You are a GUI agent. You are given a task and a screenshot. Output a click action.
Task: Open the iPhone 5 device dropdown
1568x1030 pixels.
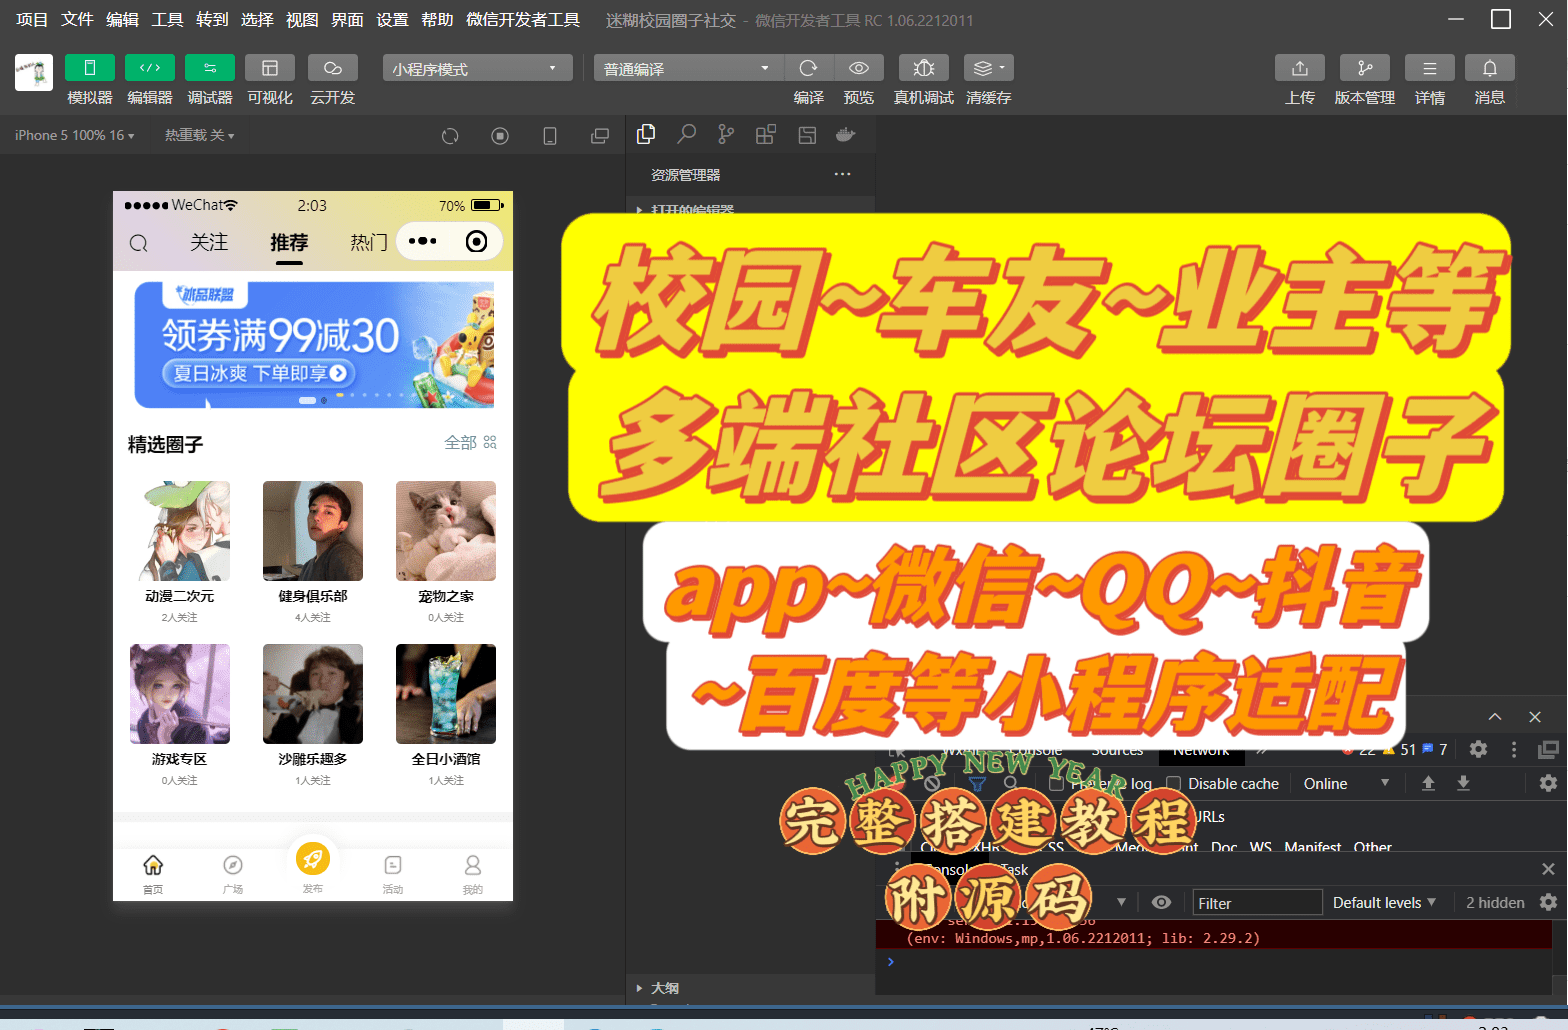[74, 135]
